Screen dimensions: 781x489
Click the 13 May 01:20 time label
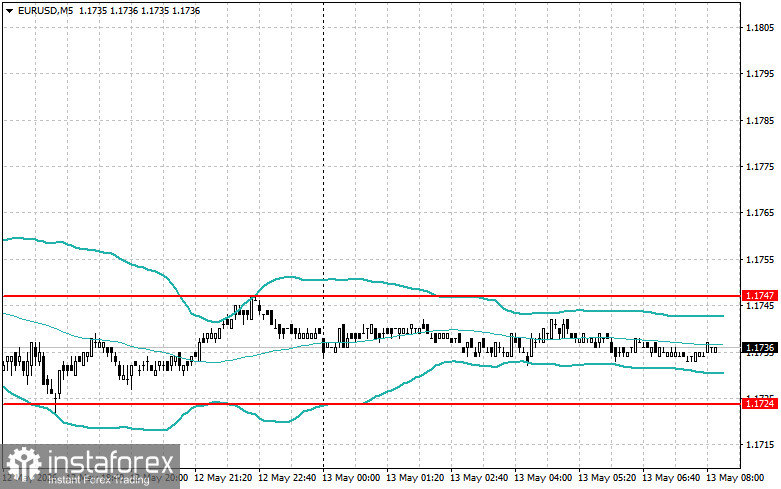point(415,478)
